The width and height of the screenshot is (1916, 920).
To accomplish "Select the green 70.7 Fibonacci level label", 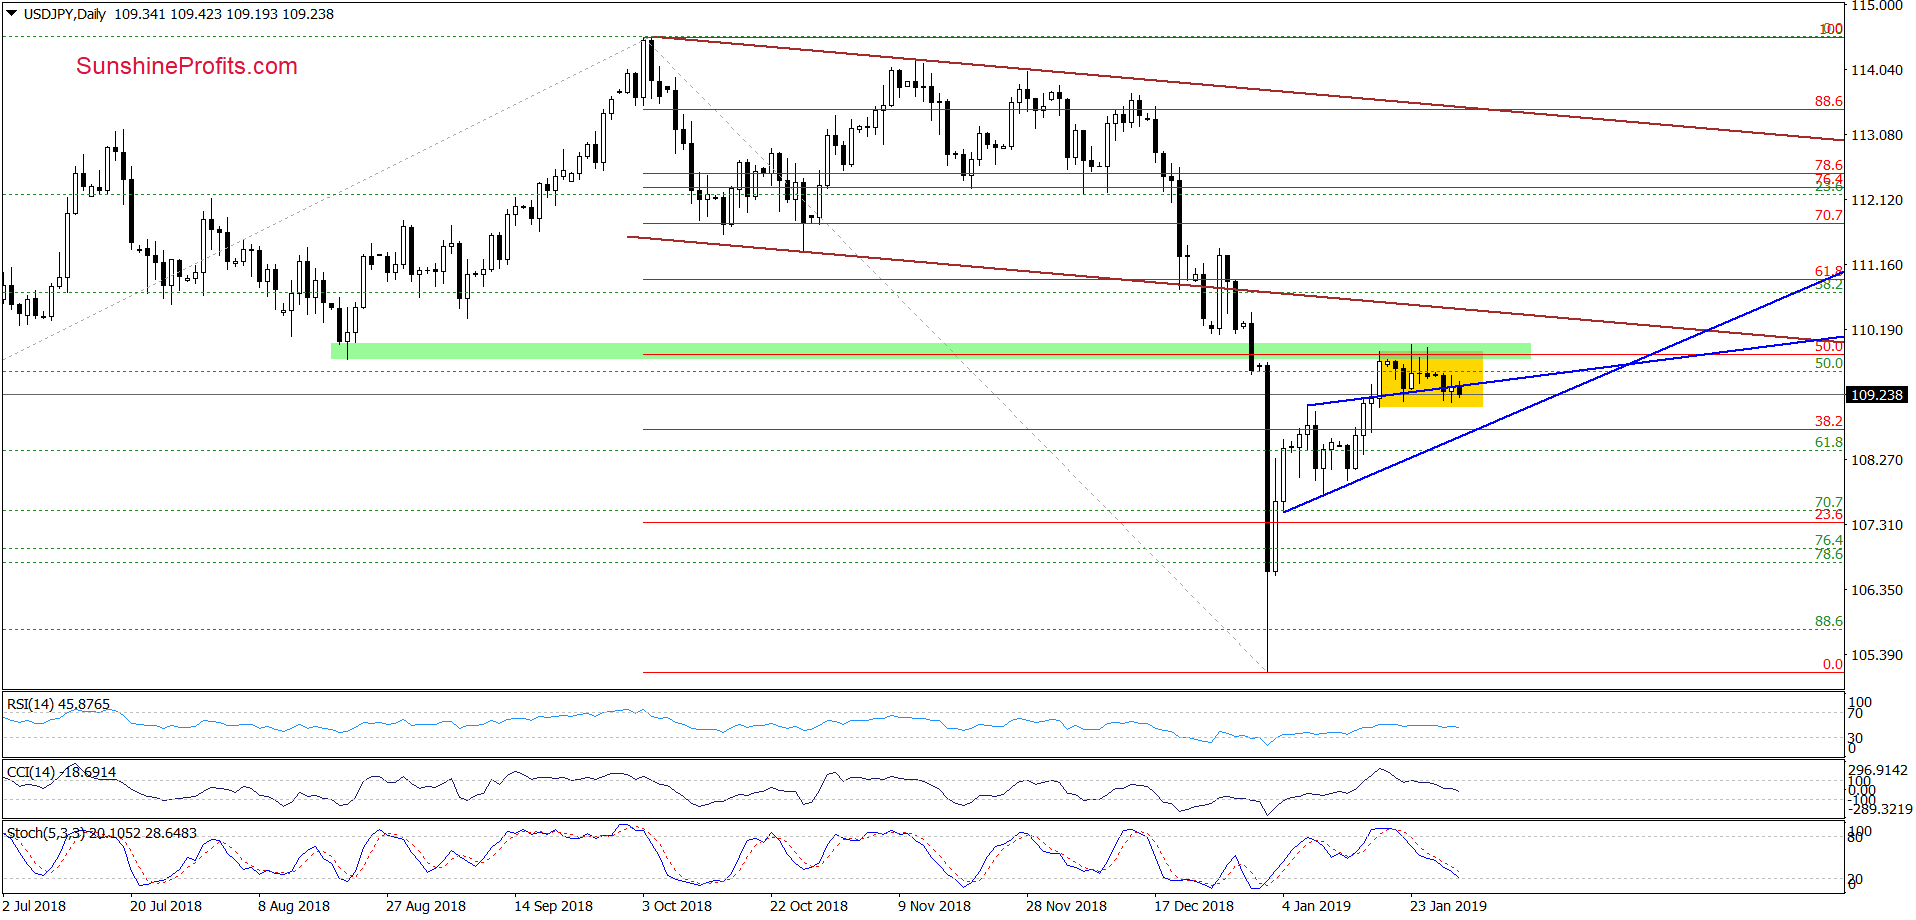I will click(x=1829, y=502).
